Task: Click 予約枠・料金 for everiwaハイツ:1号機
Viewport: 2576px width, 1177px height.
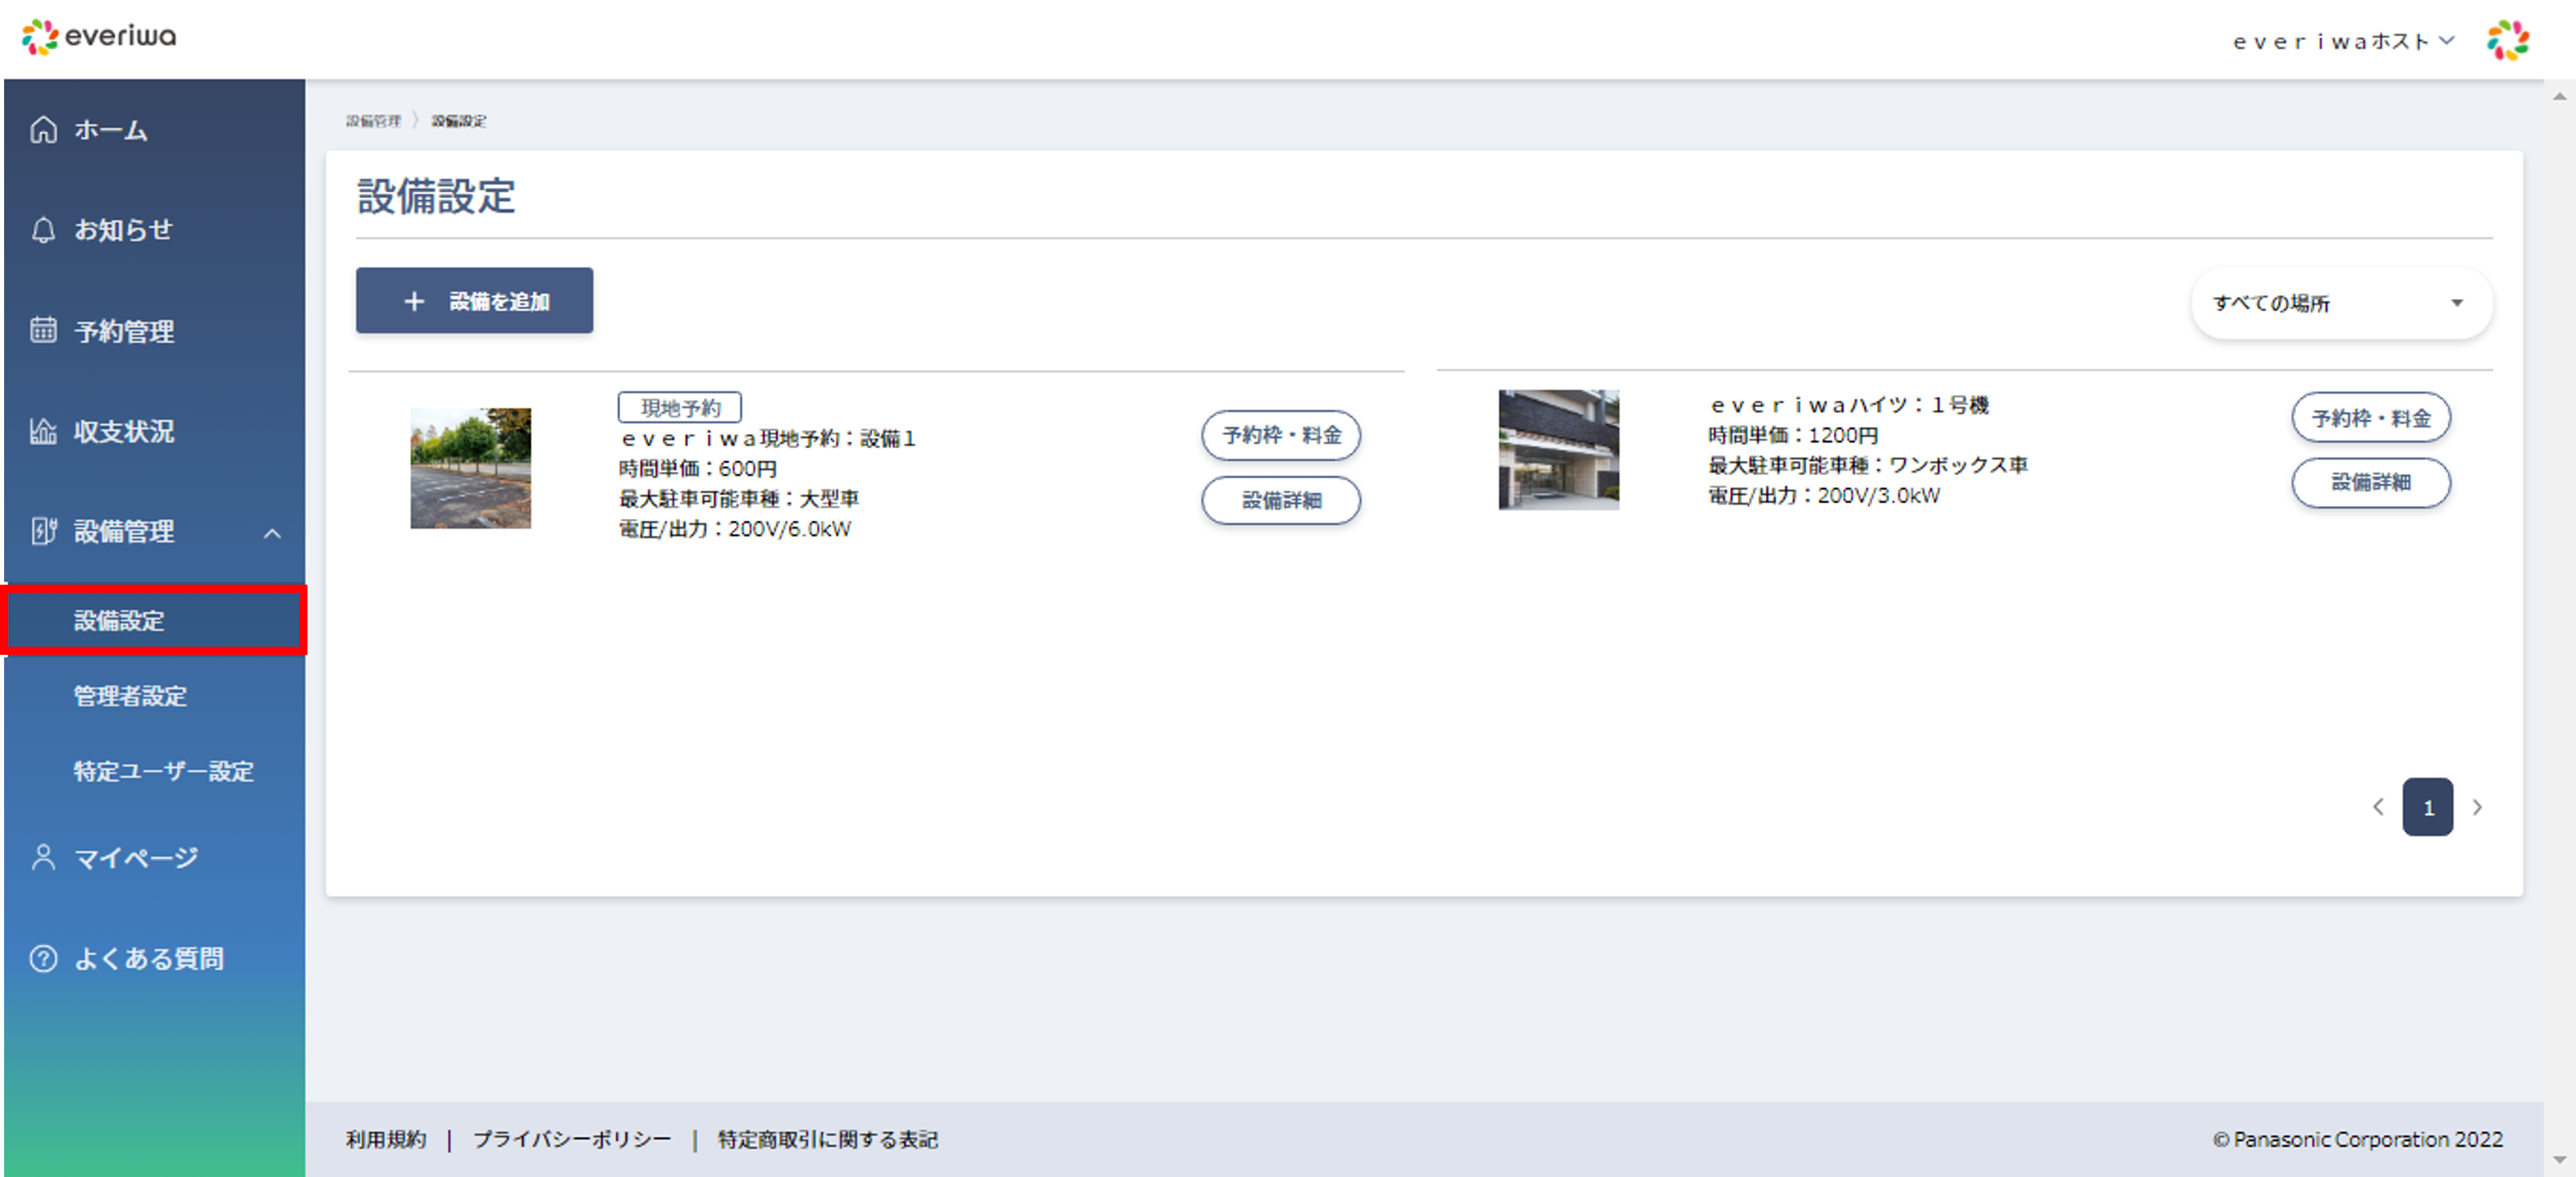Action: (2371, 418)
